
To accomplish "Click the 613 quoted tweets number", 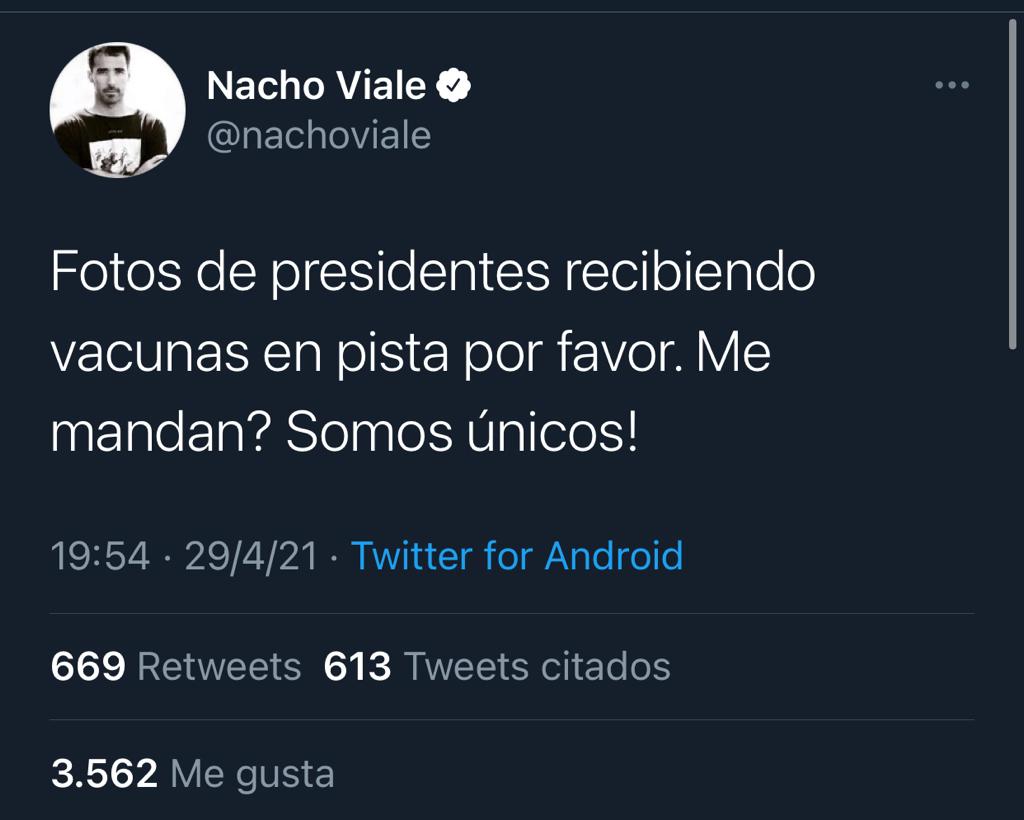I will point(357,666).
